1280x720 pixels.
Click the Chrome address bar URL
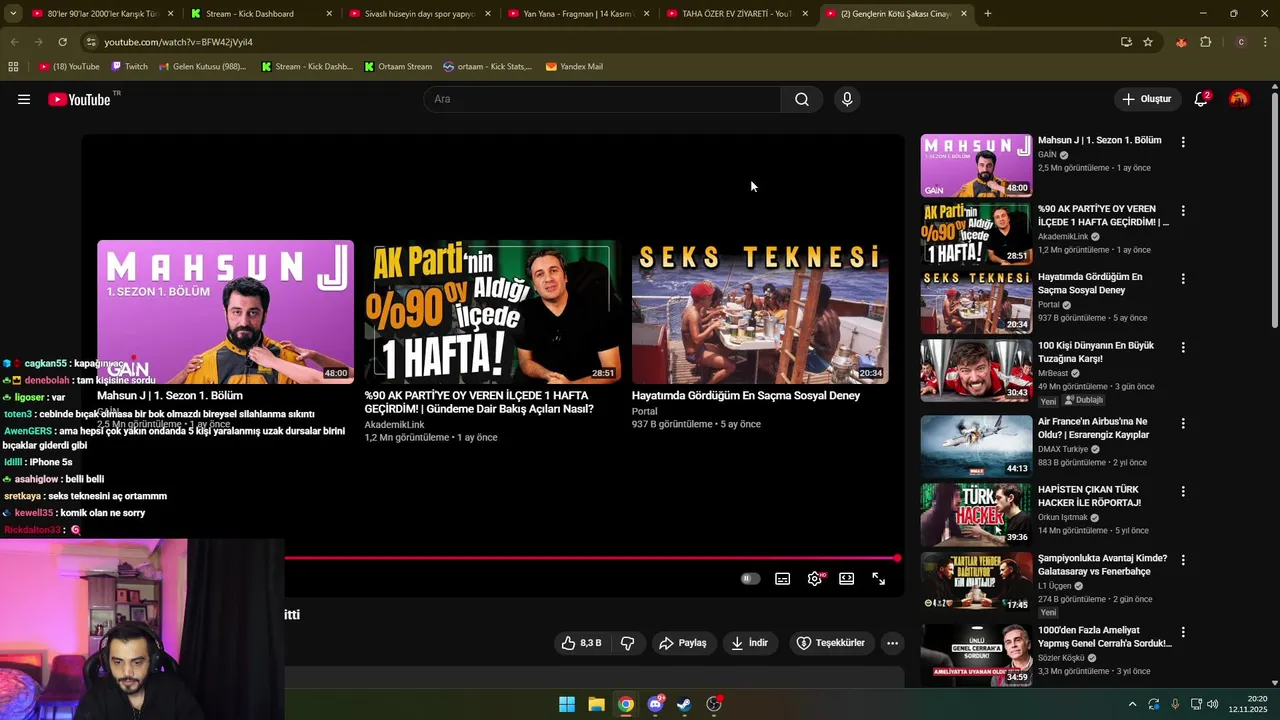(x=178, y=42)
